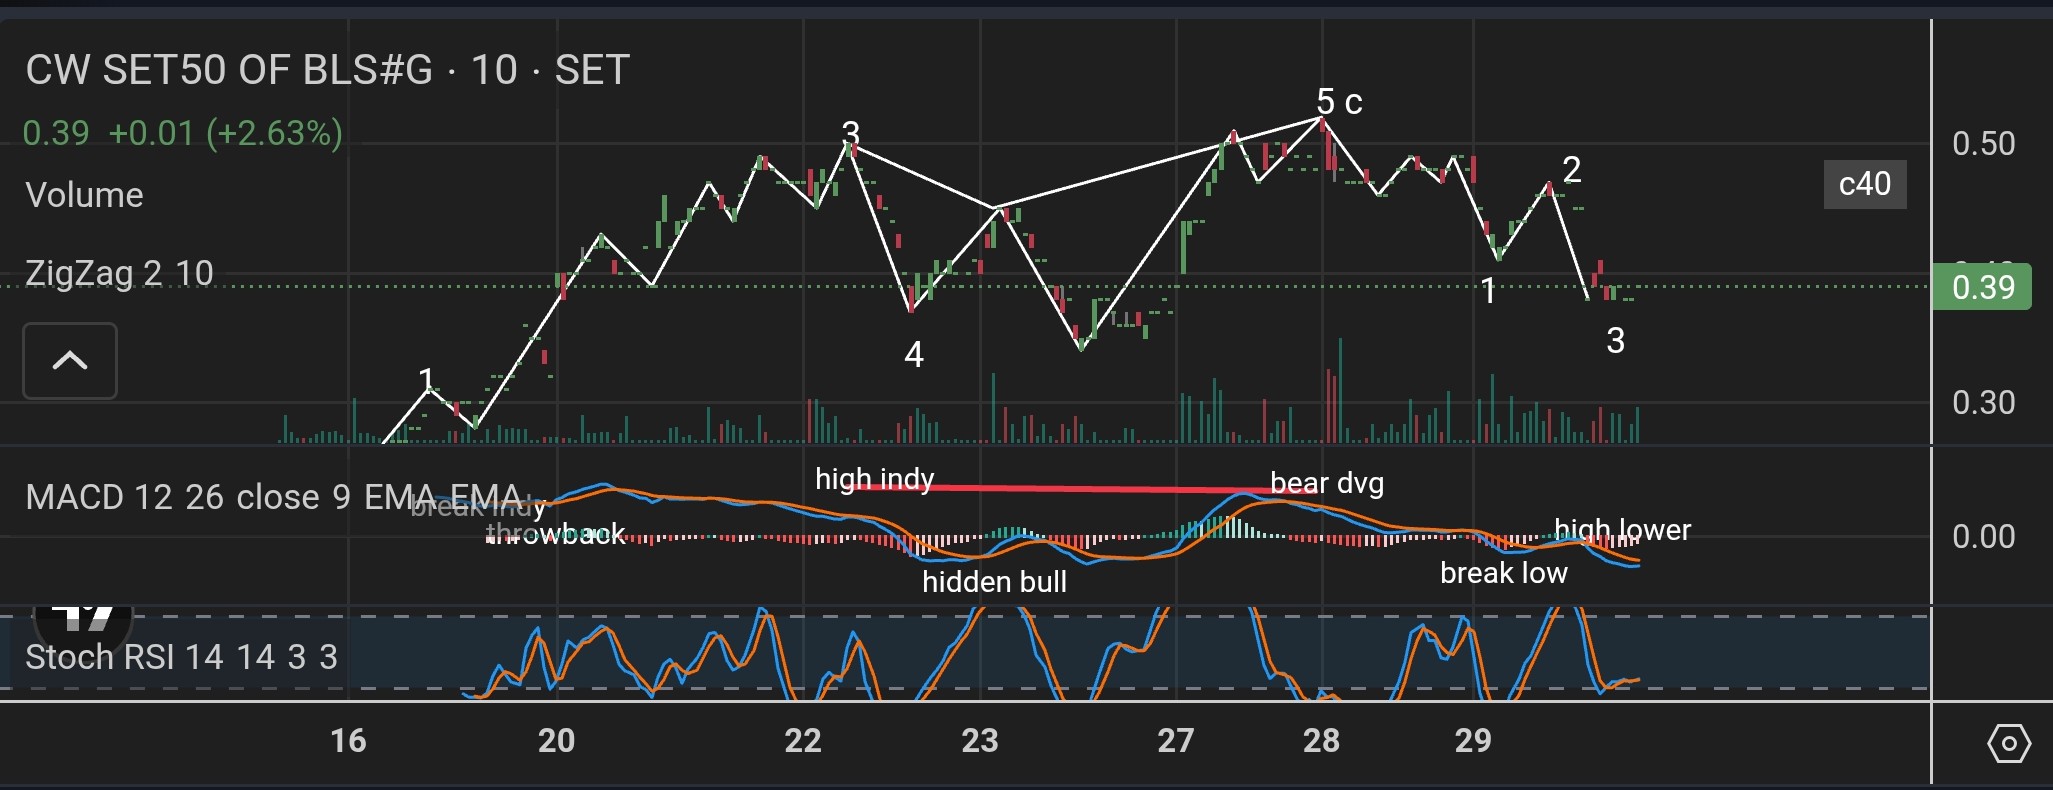
Task: Click the date label 29 on time axis
Action: coord(1473,741)
